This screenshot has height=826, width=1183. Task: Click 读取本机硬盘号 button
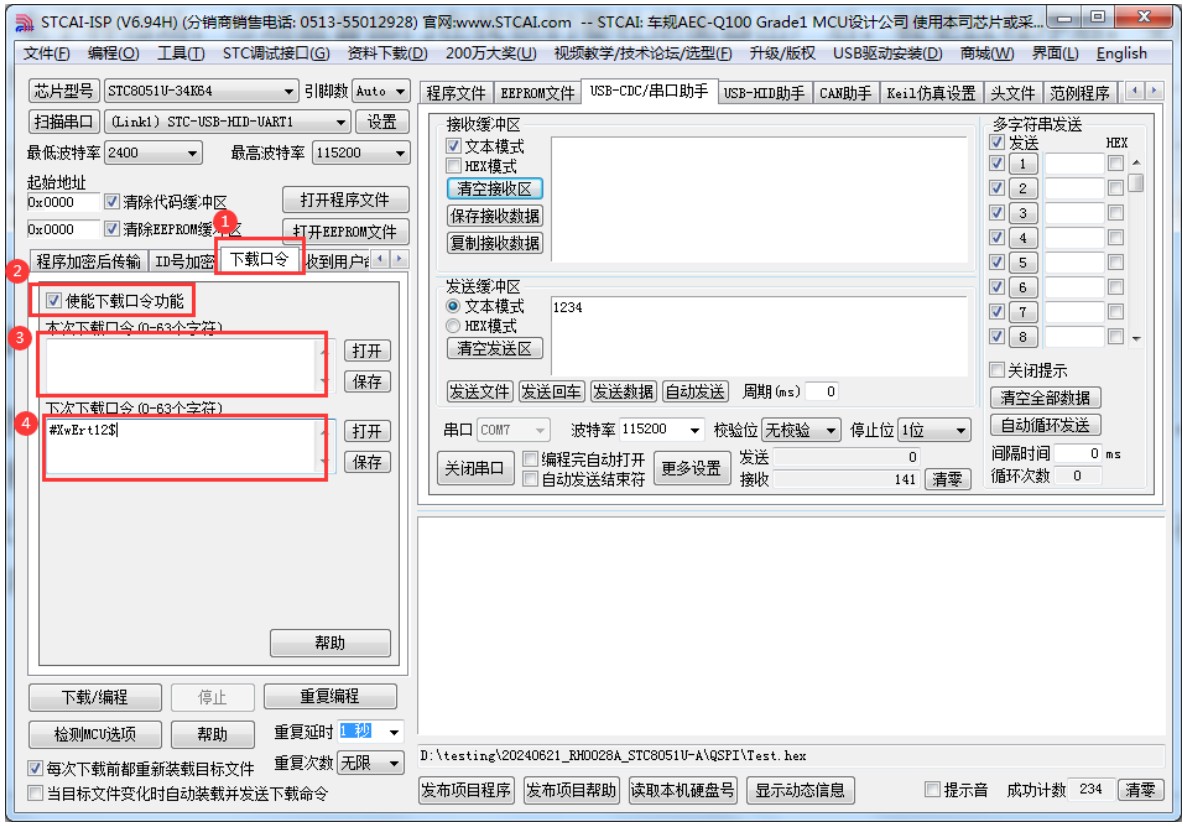point(683,790)
